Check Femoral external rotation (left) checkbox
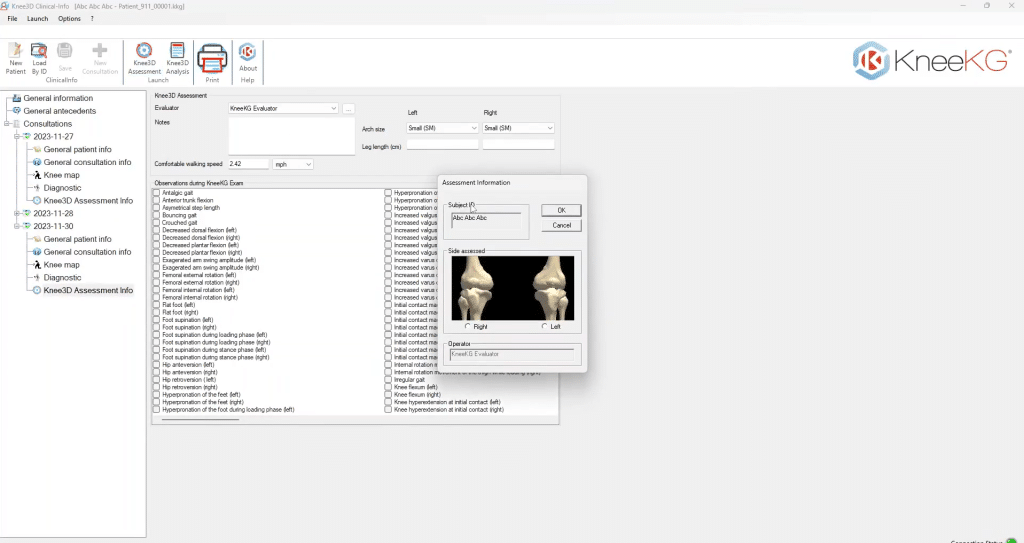1024x543 pixels. pos(156,275)
